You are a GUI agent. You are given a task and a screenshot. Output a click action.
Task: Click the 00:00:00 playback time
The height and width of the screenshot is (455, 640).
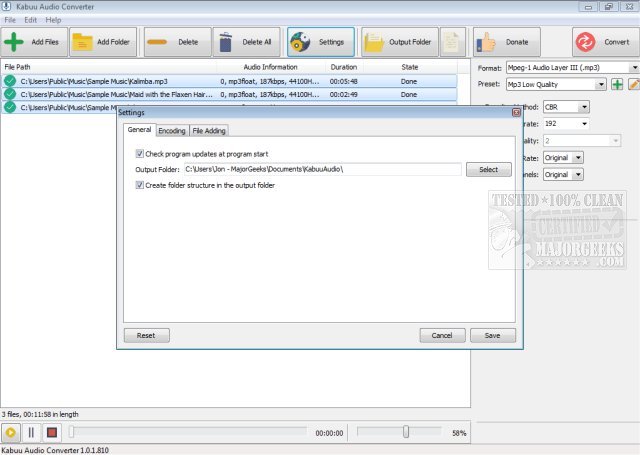point(329,433)
